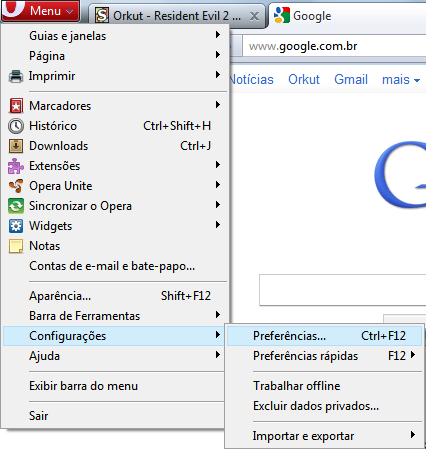Open the Aparência menu item
The width and height of the screenshot is (426, 449).
click(x=115, y=296)
